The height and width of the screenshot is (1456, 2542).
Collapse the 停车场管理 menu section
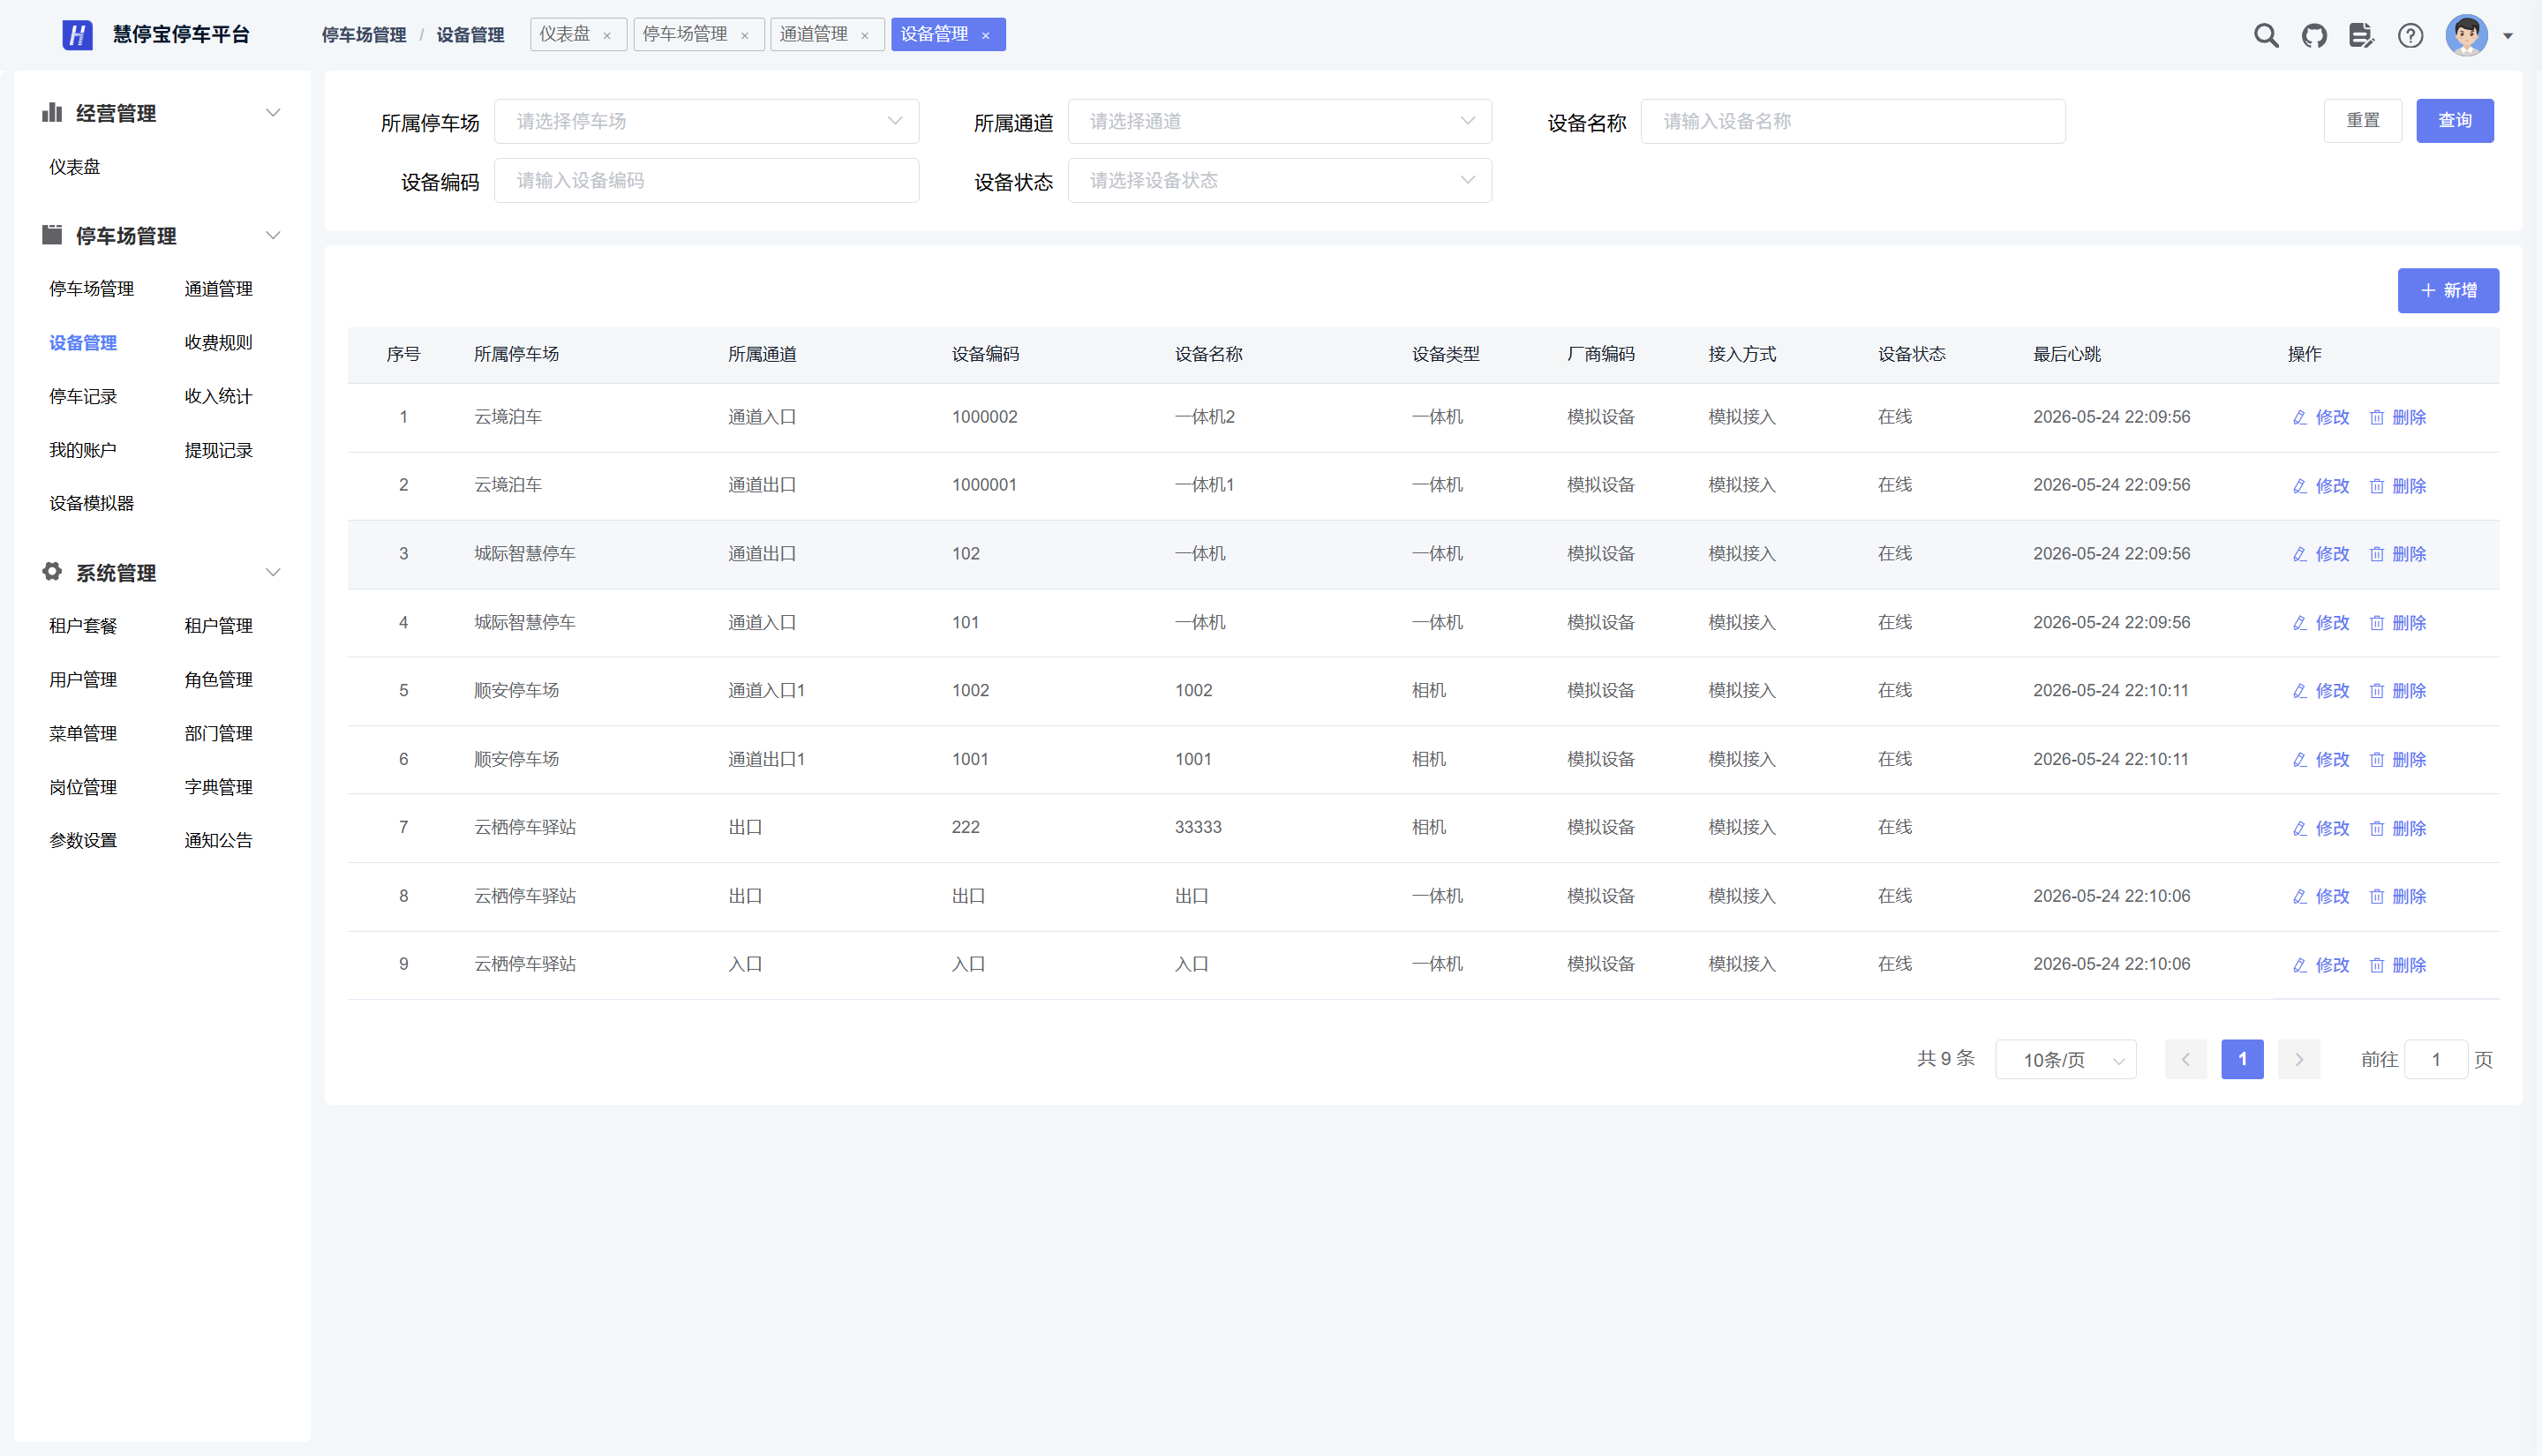point(272,236)
